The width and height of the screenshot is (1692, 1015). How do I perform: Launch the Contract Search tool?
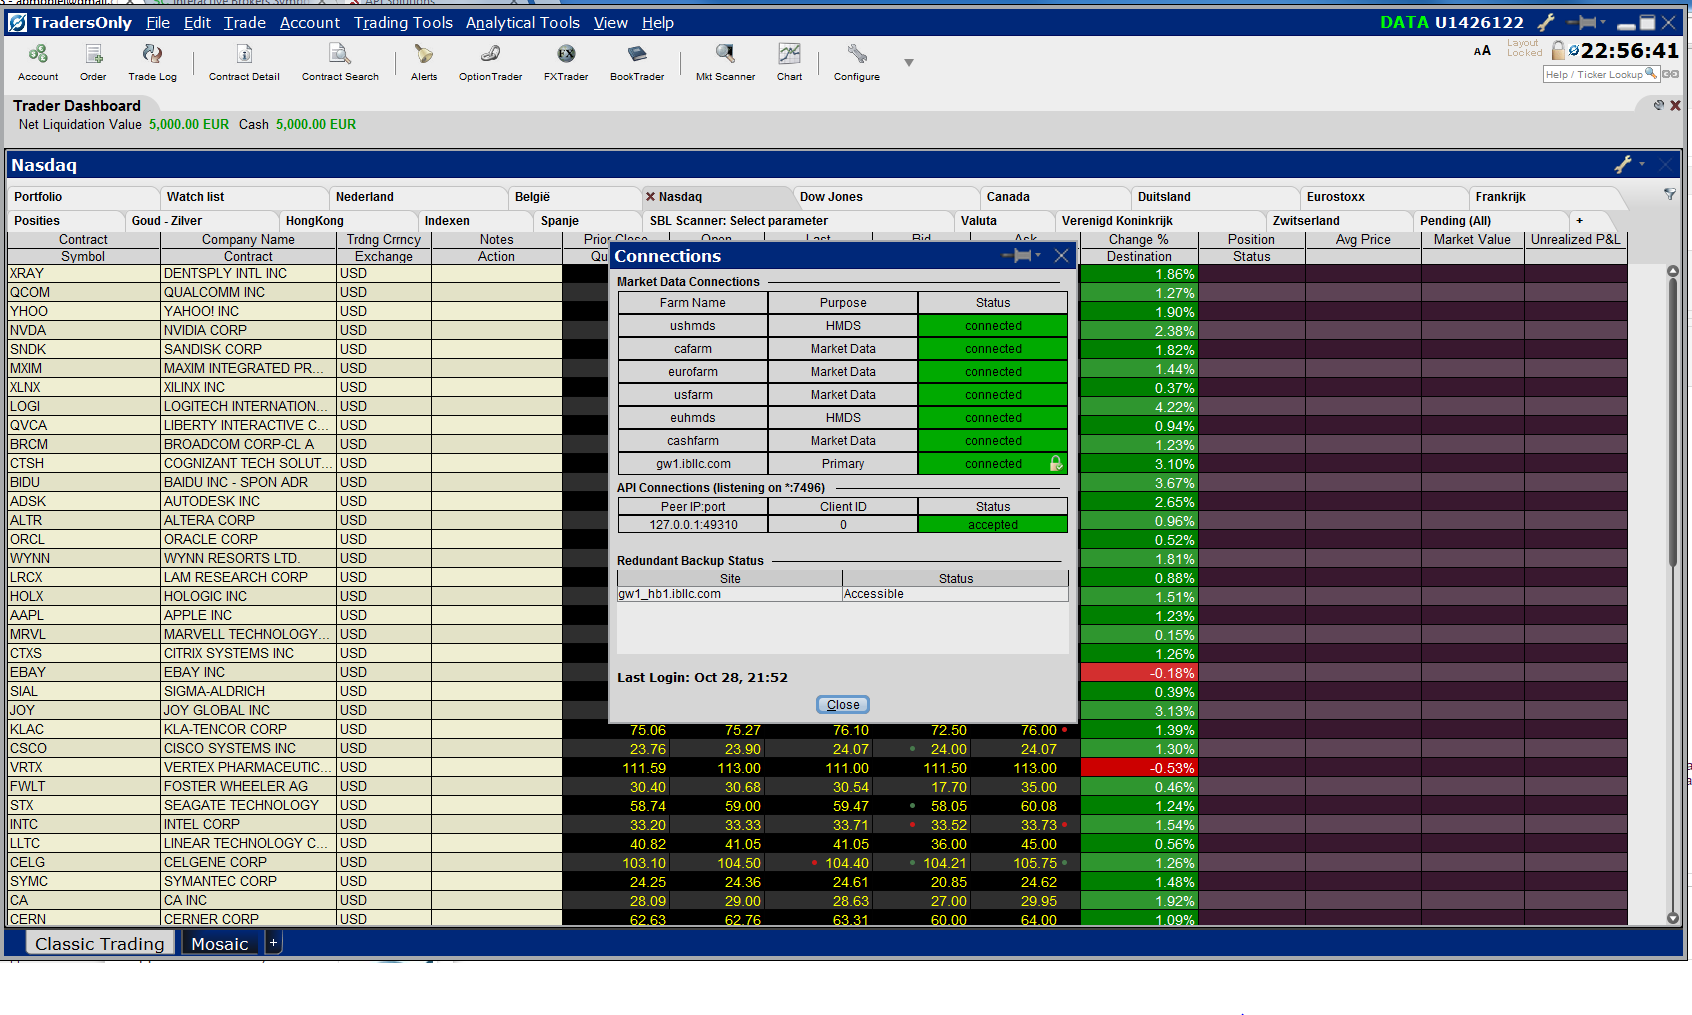tap(340, 62)
